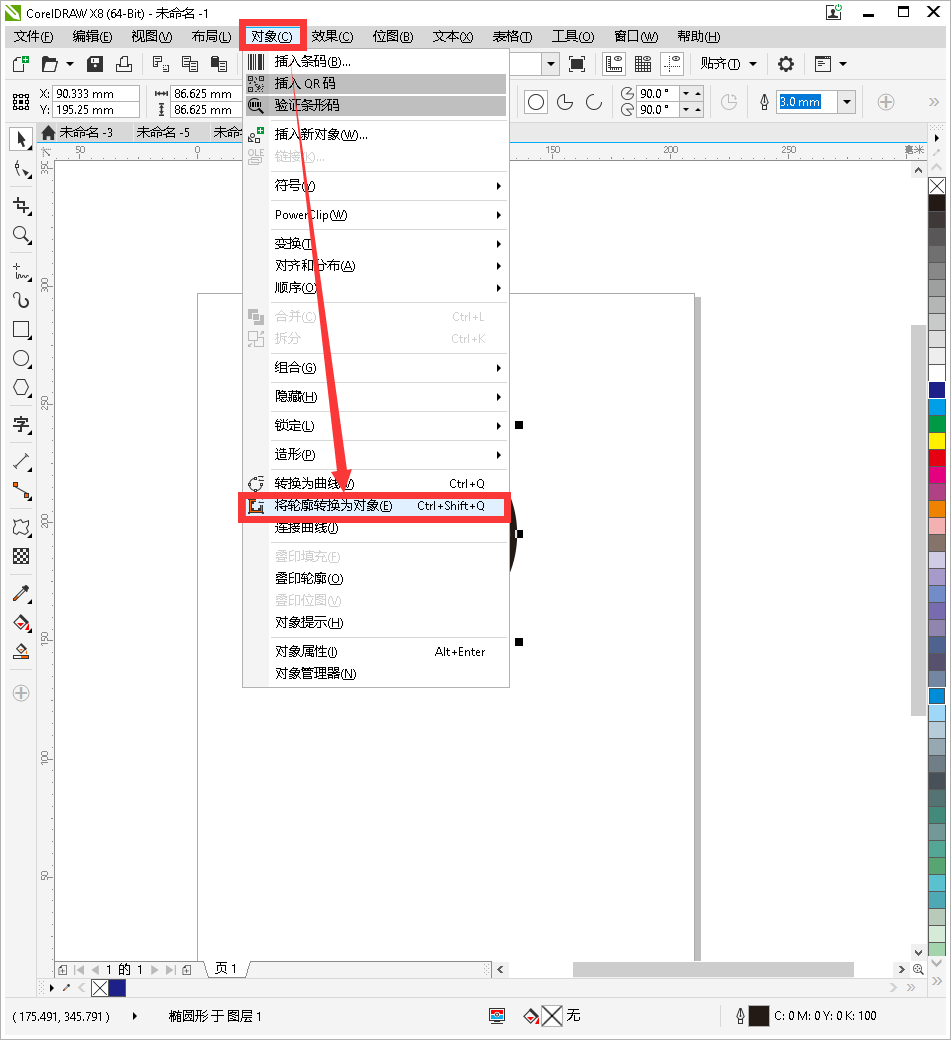
Task: Click the New document icon
Action: (x=21, y=64)
